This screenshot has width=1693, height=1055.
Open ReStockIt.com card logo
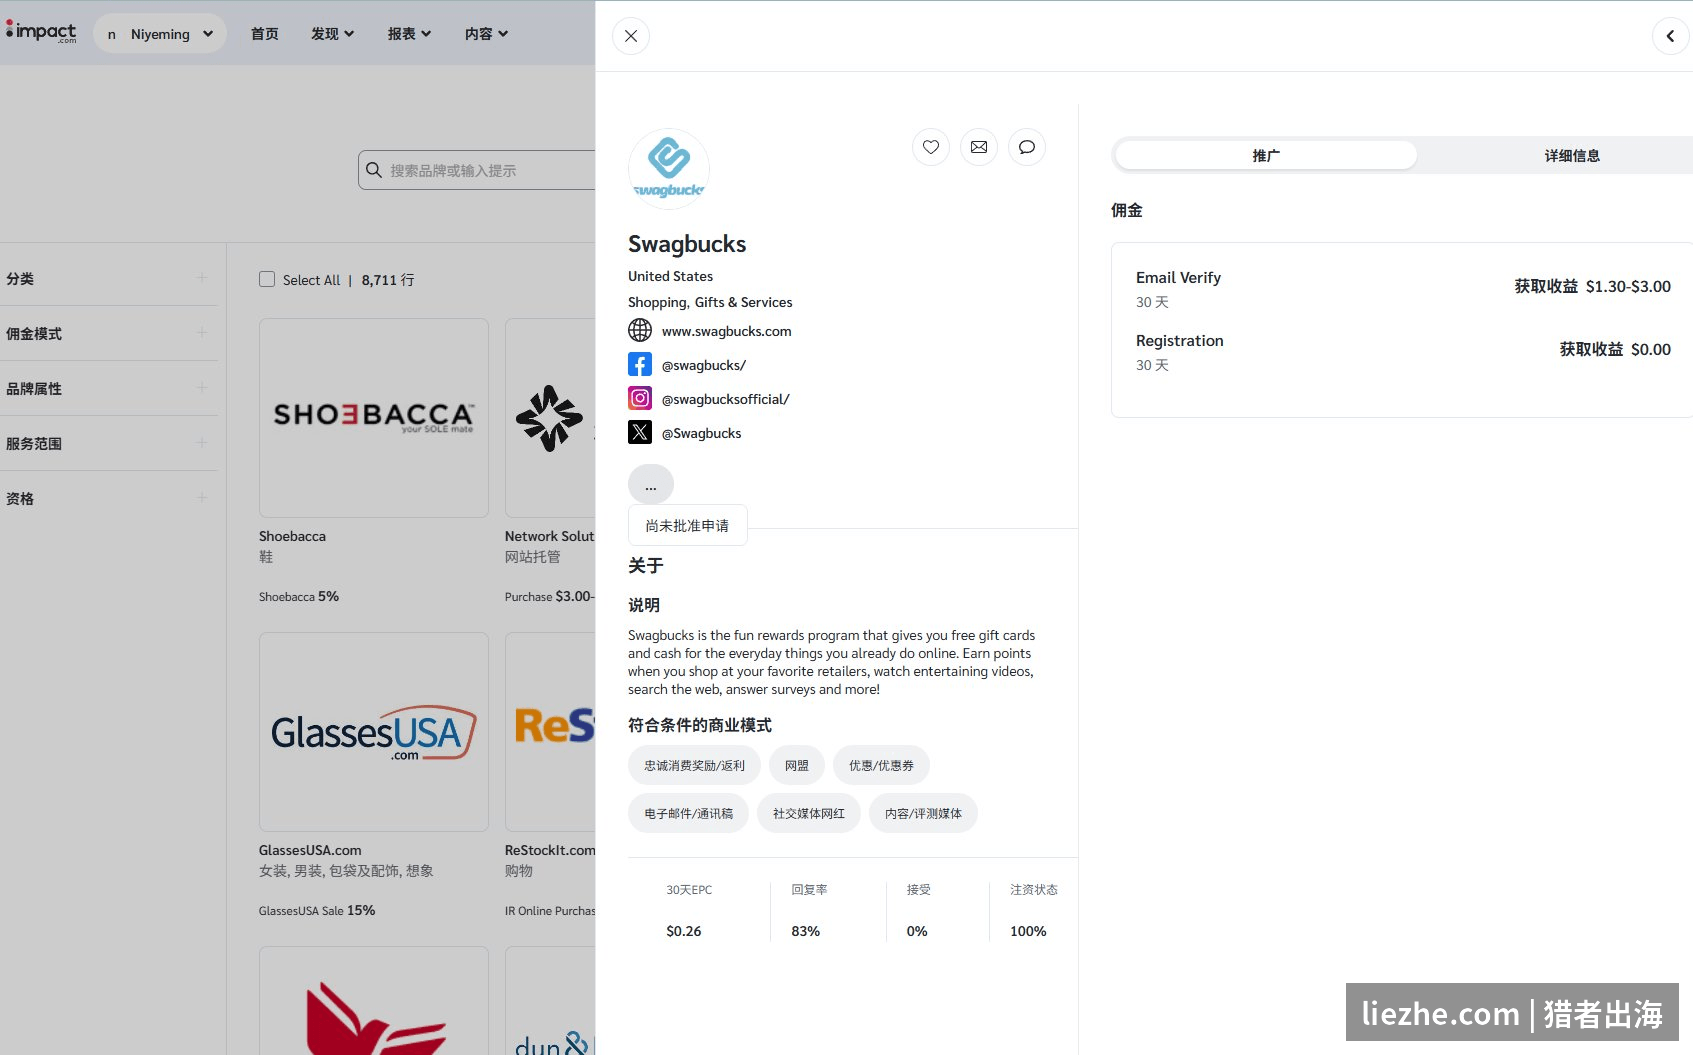coord(550,732)
